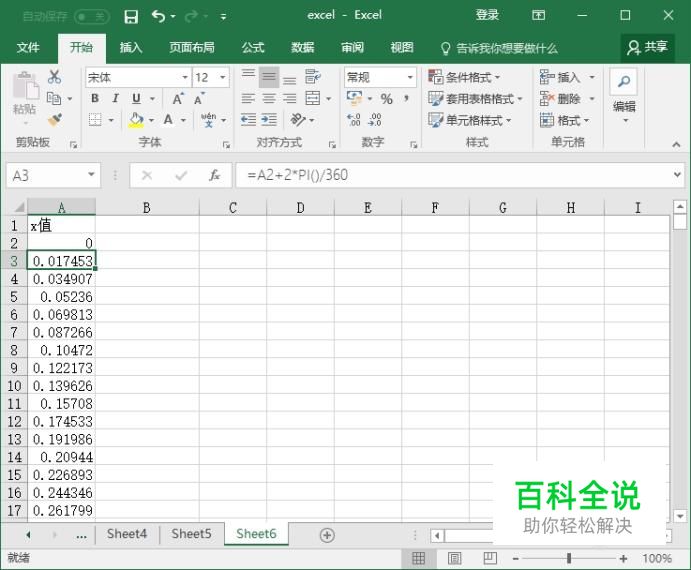Align text right
Screen dimensions: 691x570
pos(290,98)
